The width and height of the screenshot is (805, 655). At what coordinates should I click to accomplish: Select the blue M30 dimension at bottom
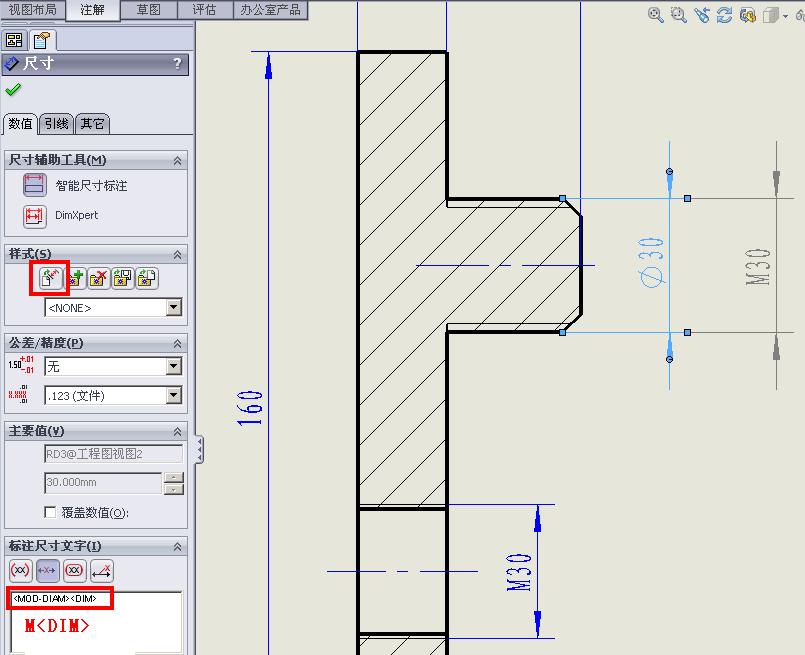pyautogui.click(x=519, y=572)
